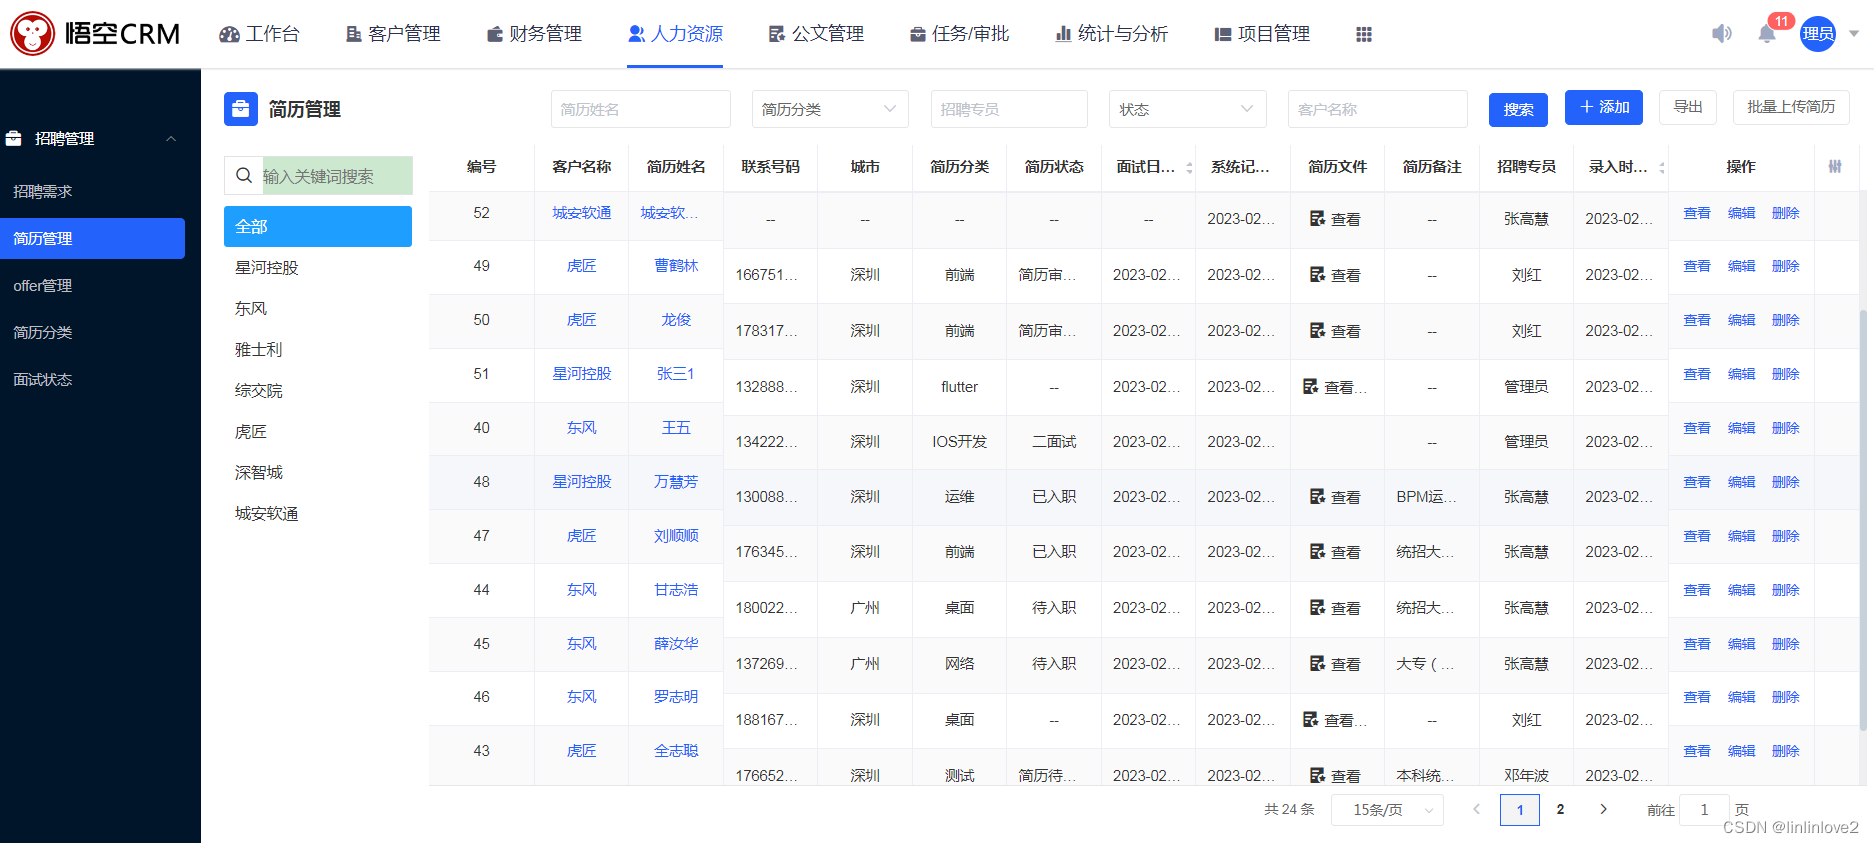Open 状态 filter dropdown
Screen dimensions: 1874x843
(x=1187, y=109)
